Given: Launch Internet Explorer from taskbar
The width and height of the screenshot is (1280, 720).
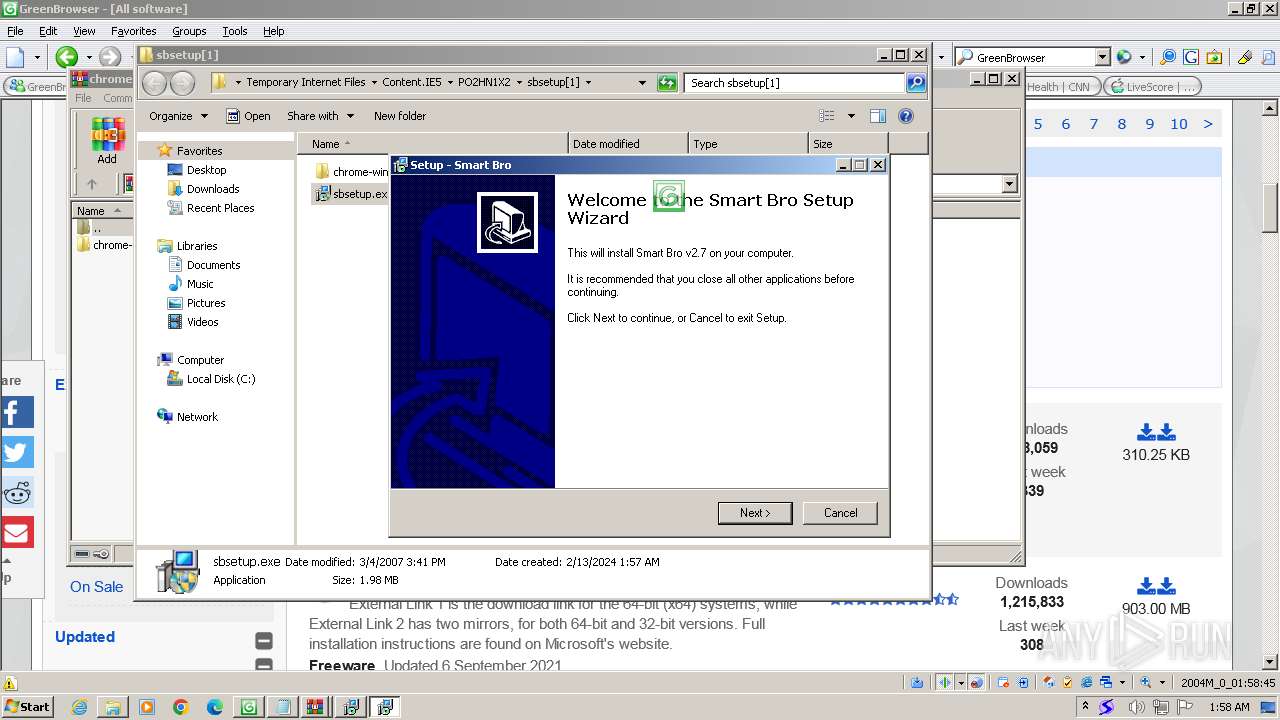Looking at the screenshot, I should coord(79,707).
